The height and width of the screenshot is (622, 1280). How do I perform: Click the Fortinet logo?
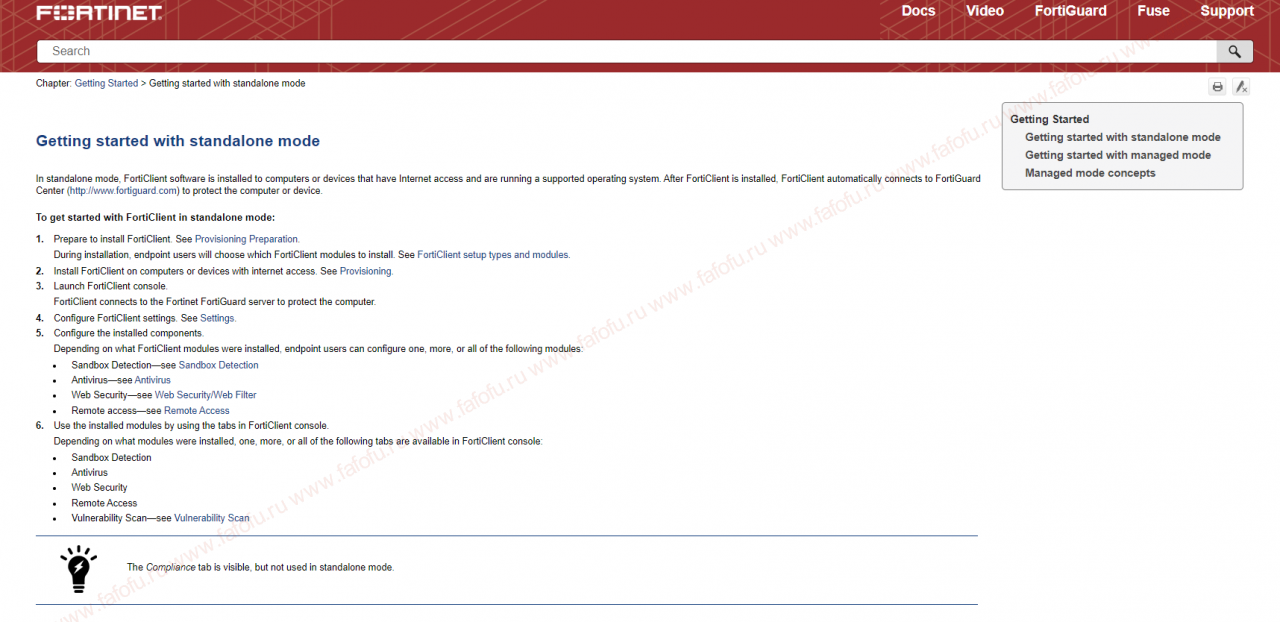99,13
